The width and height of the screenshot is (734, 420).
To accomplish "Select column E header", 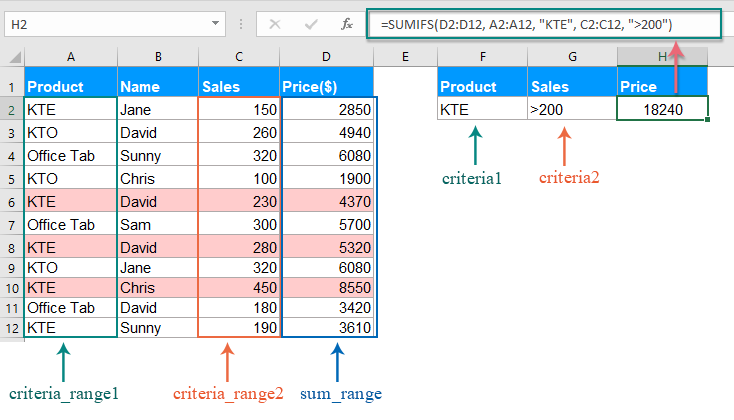I will click(x=405, y=57).
